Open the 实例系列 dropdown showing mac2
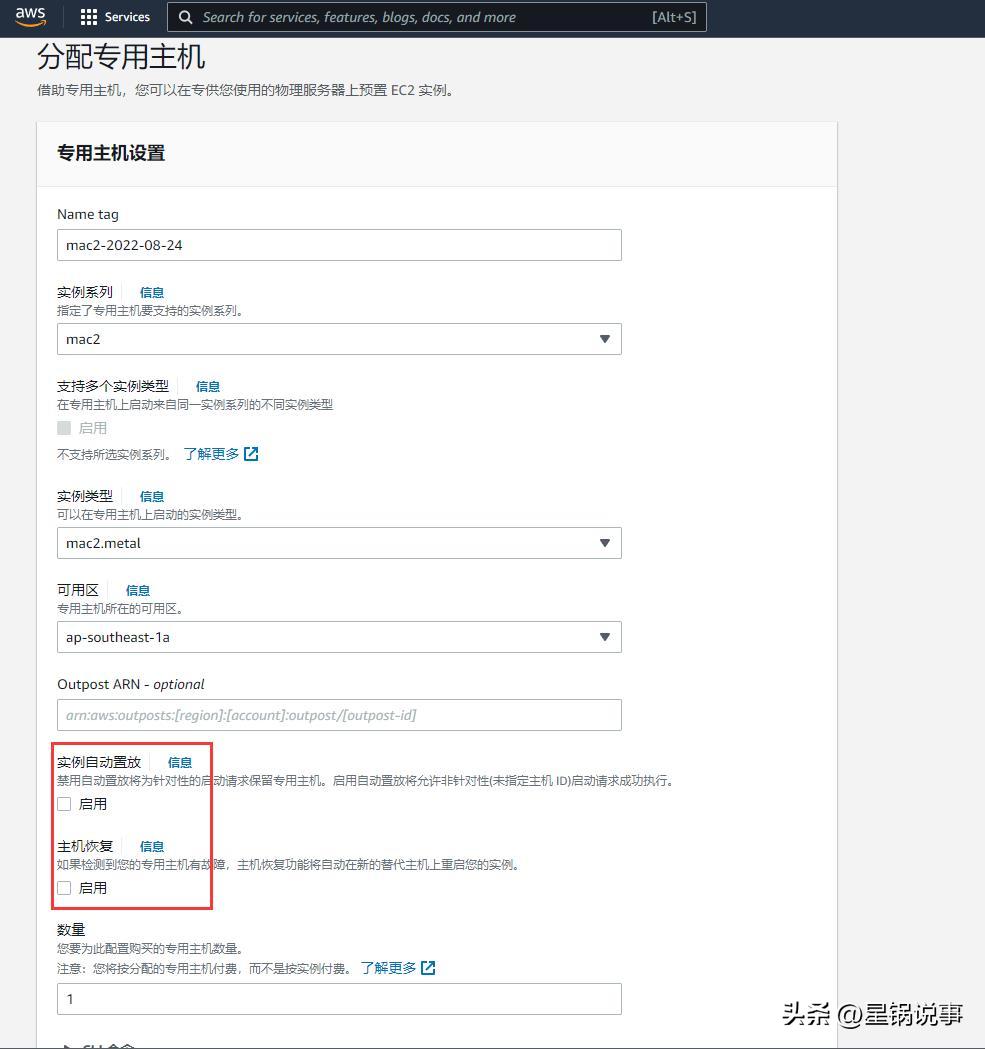Screen dimensions: 985x1049 [x=339, y=339]
